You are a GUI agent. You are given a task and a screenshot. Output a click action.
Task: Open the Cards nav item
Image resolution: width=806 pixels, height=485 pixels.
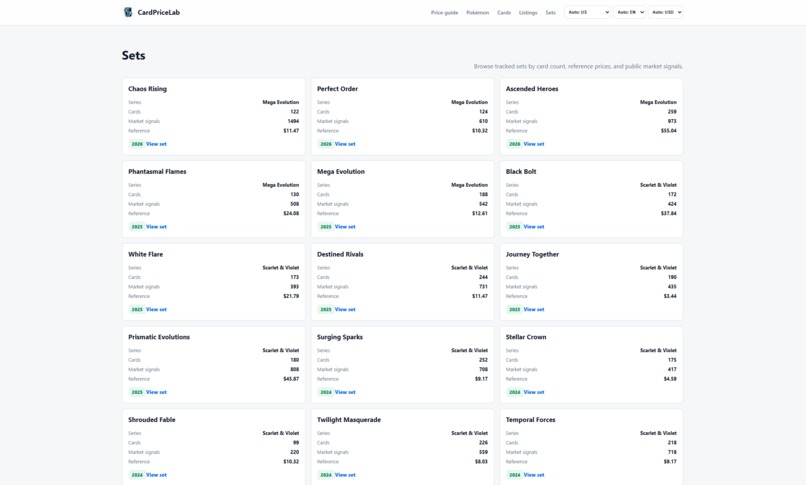504,12
